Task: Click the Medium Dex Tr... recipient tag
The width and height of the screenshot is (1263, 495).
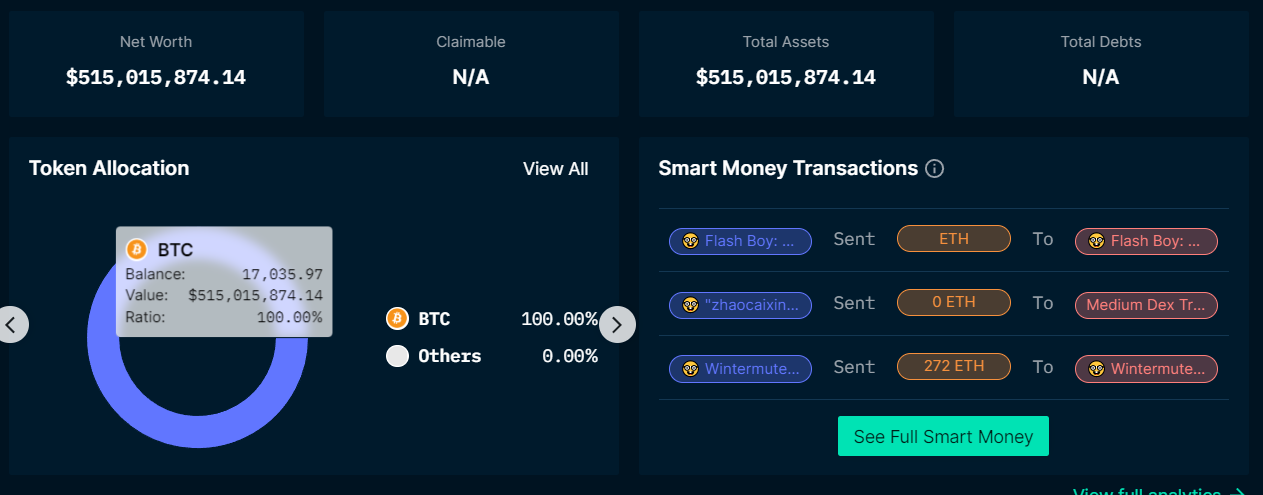Action: [x=1146, y=305]
